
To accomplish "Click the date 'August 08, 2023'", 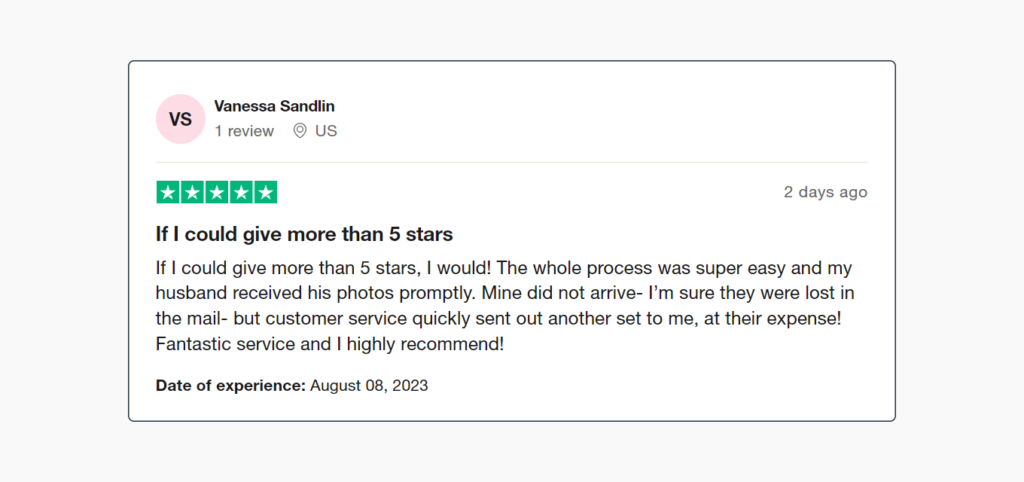I will [x=369, y=385].
